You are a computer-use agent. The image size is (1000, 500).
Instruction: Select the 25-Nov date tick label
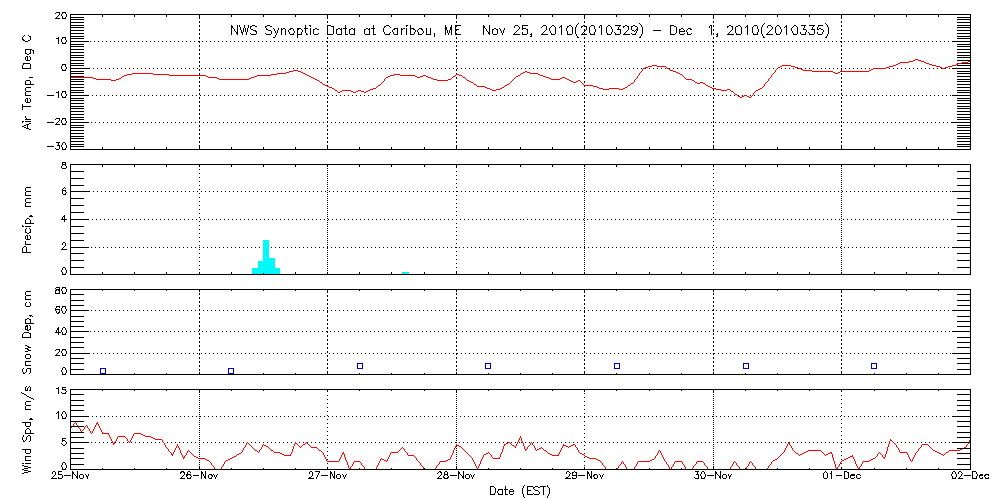tap(71, 478)
